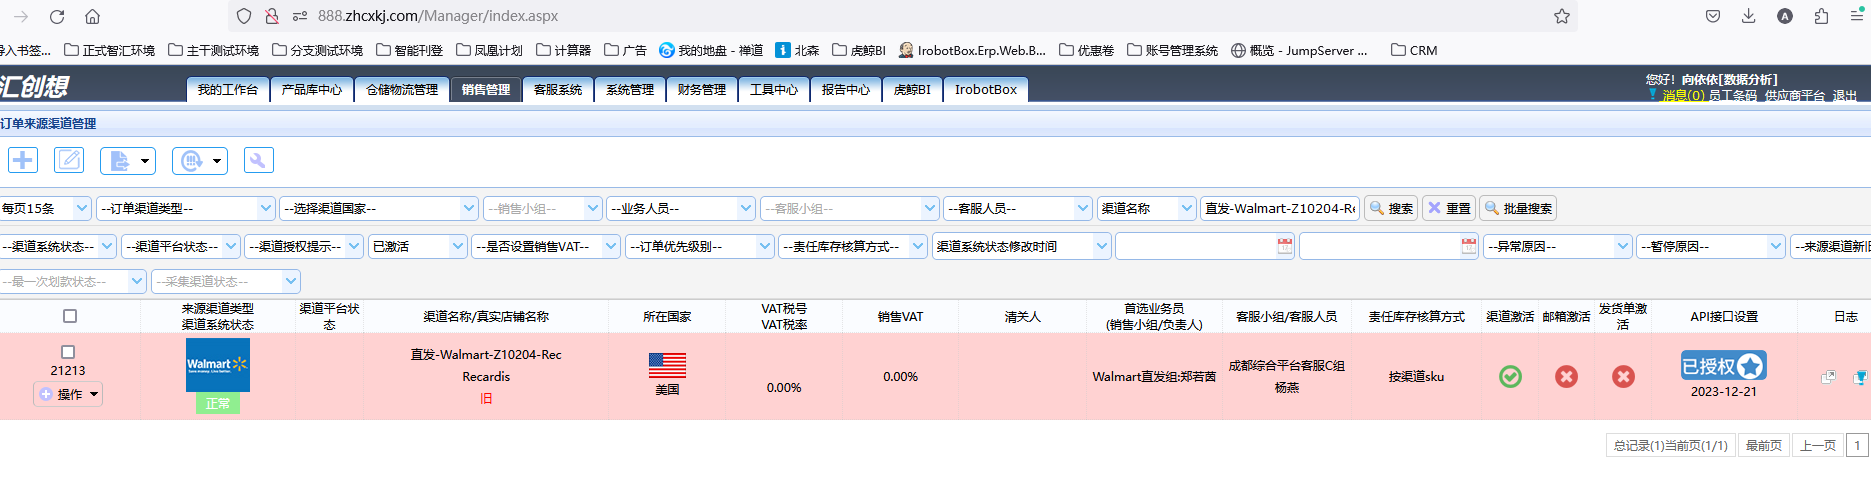Click the 搜索 search button

(1391, 208)
